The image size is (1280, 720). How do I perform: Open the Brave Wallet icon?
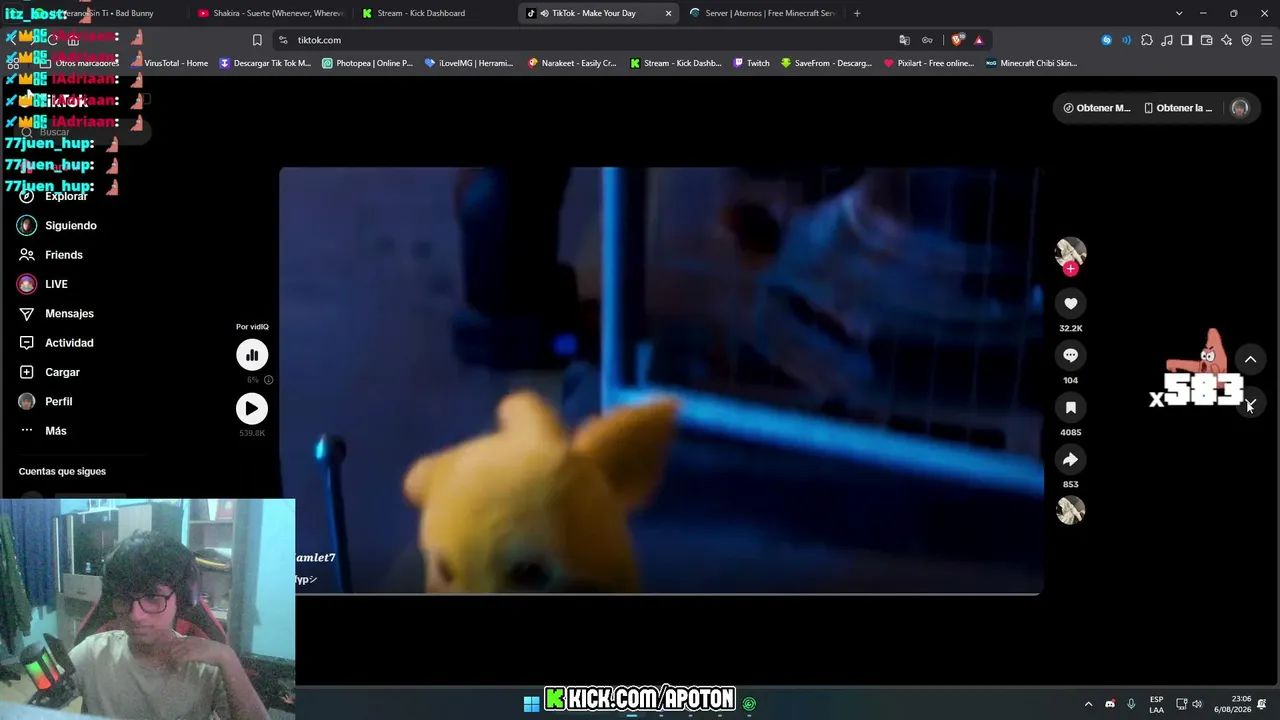pos(1207,40)
